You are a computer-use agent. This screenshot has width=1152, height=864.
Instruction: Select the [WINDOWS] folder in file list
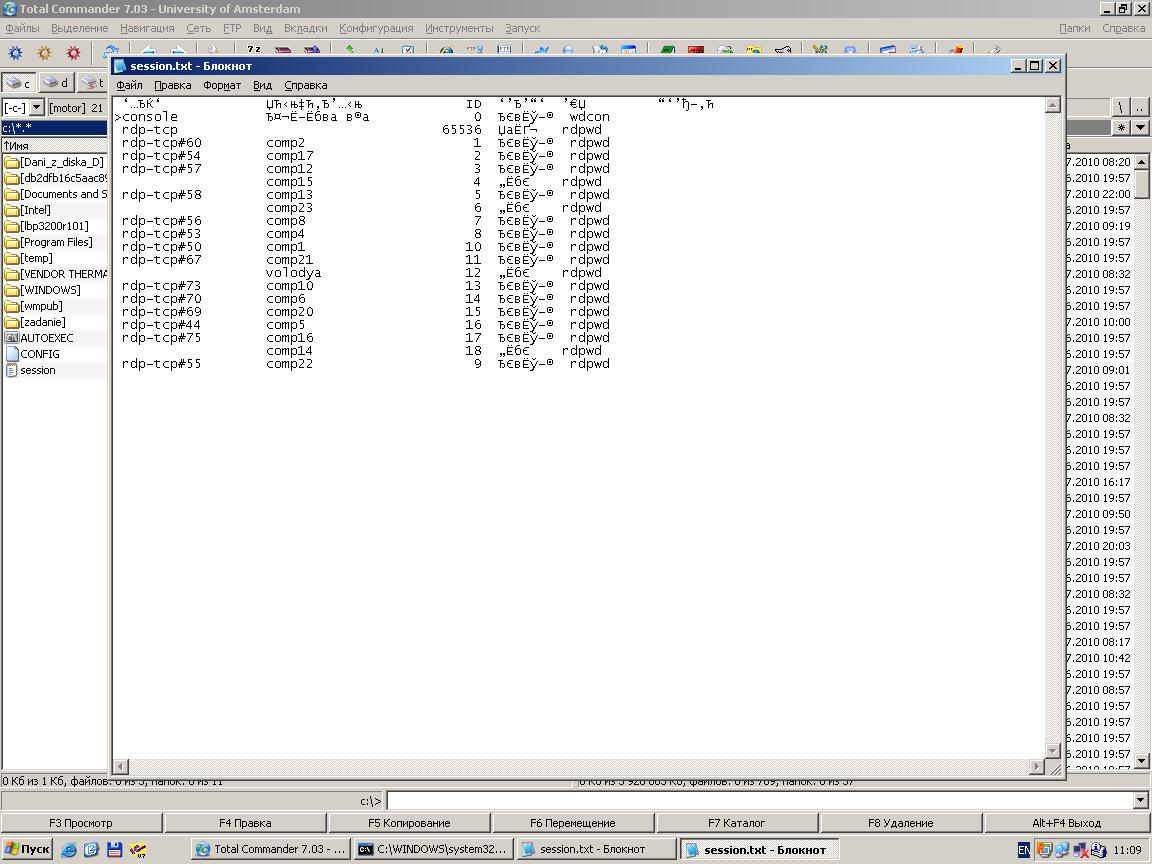pos(50,290)
